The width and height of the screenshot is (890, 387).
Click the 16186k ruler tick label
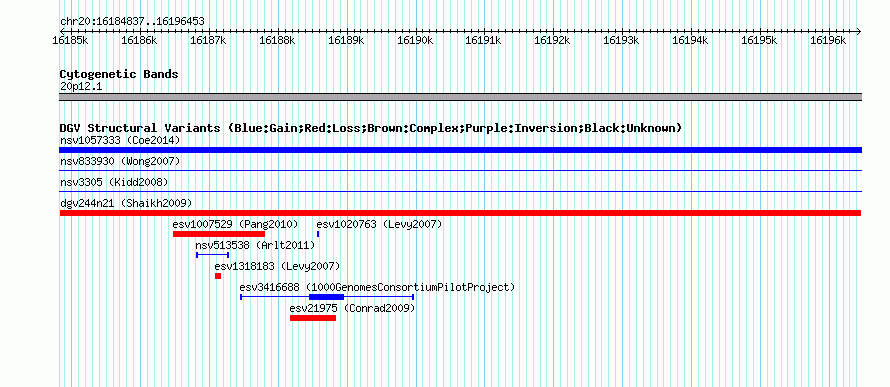[139, 40]
